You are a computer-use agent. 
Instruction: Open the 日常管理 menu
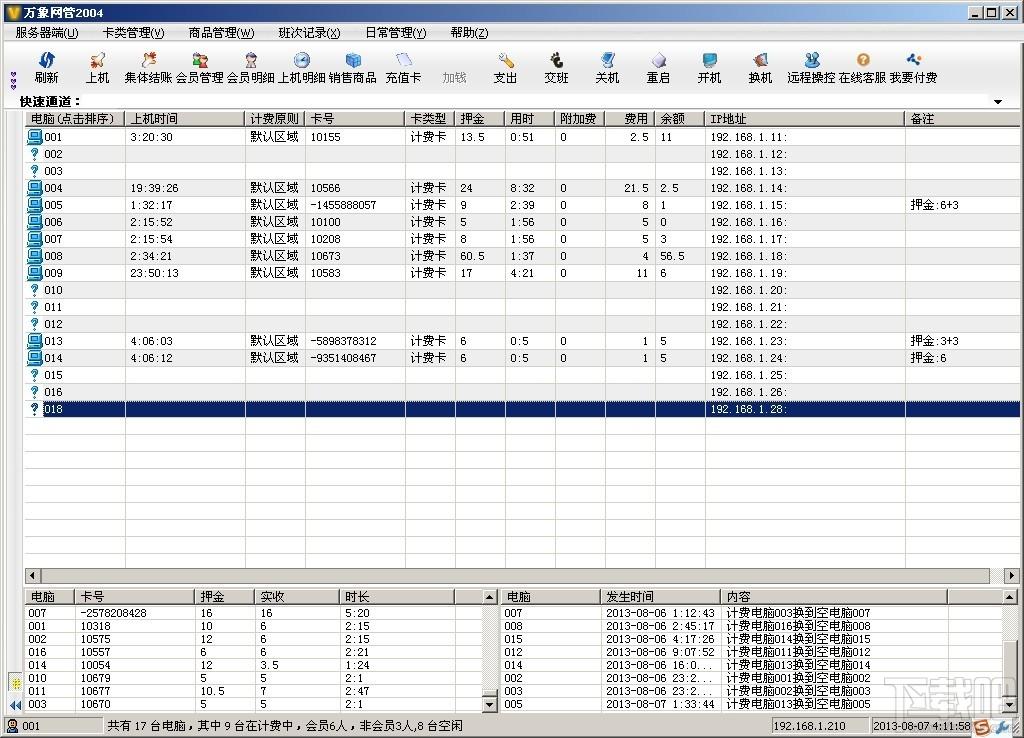point(396,33)
